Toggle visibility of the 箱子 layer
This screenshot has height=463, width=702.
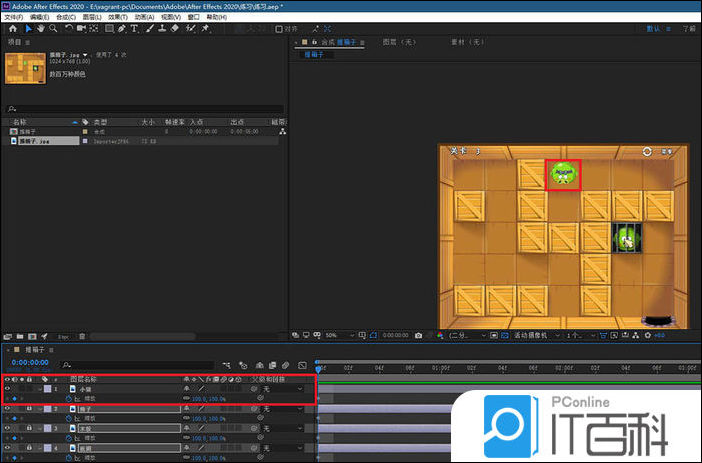coord(8,409)
